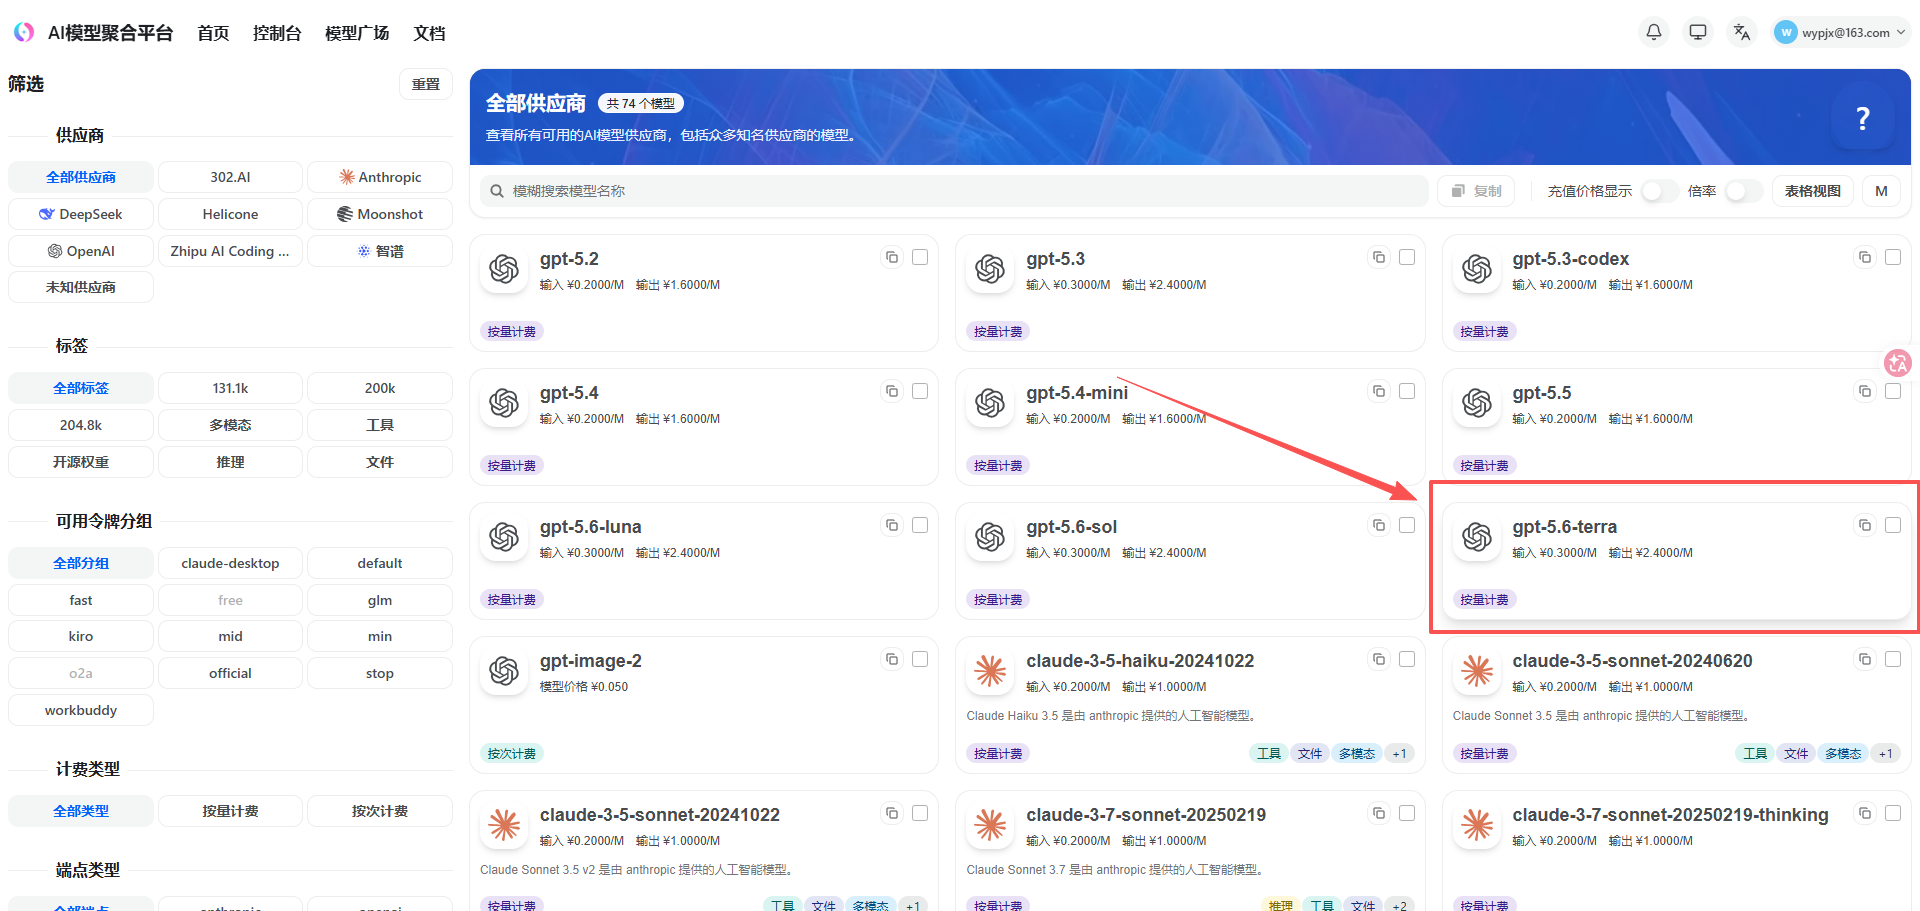Expand the +1 tags on claude-3-5-sonnet-20240620 card
Image resolution: width=1920 pixels, height=911 pixels.
click(1885, 754)
